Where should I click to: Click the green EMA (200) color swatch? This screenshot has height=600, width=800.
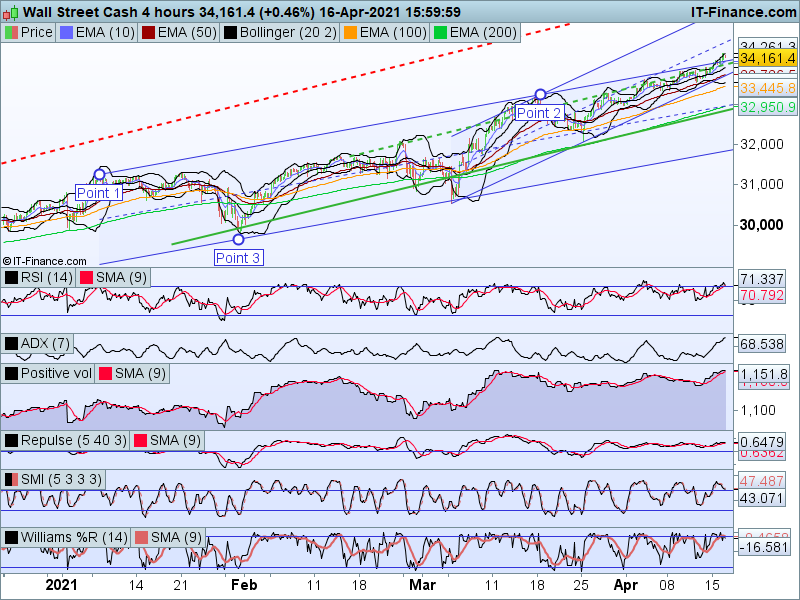(x=439, y=33)
